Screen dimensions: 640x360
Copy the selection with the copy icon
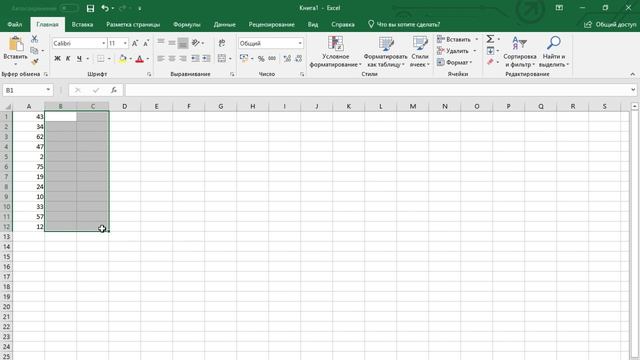(34, 51)
